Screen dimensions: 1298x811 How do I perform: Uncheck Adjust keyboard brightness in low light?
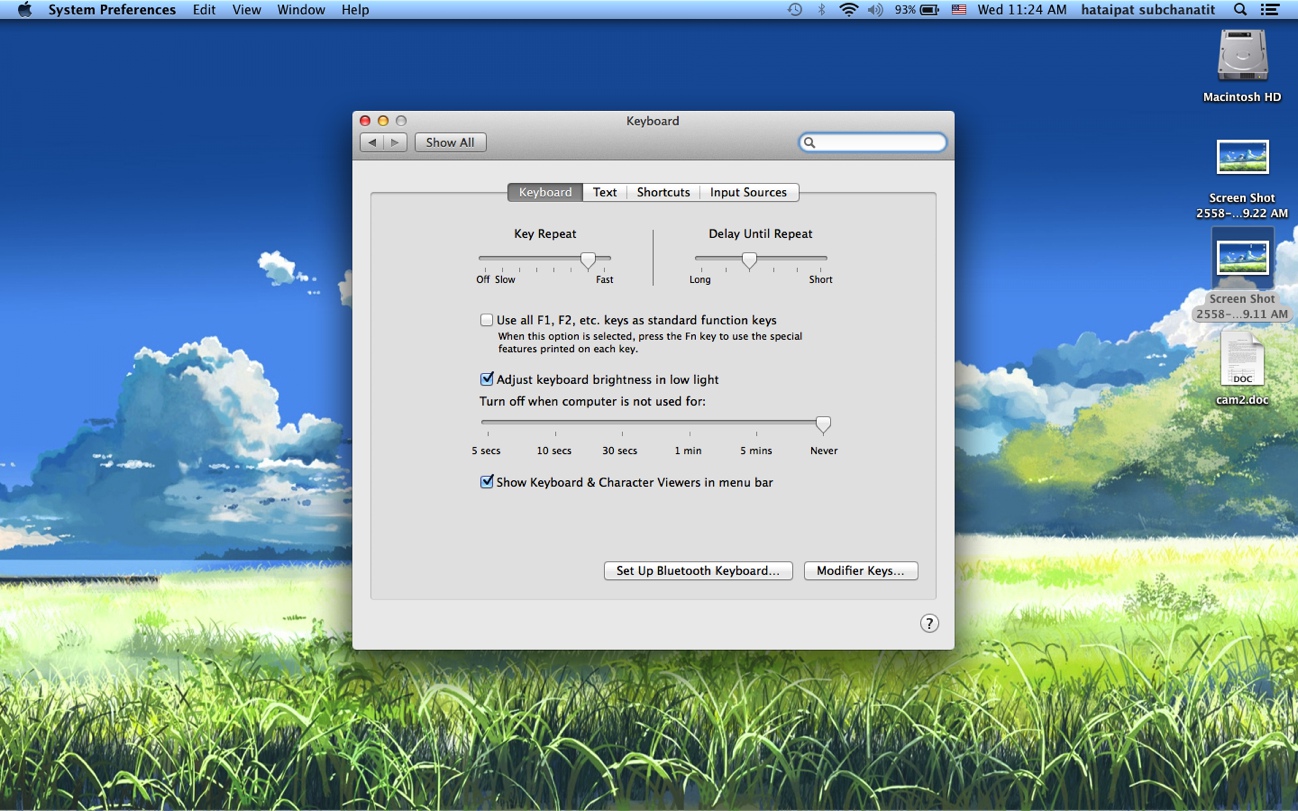point(487,379)
